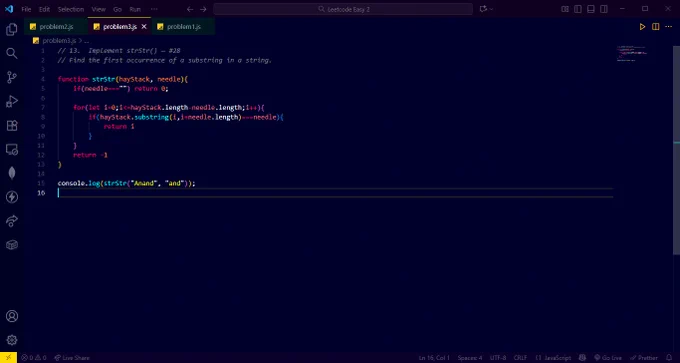Click line number 15 in the gutter
This screenshot has height=363, width=680.
(x=41, y=183)
